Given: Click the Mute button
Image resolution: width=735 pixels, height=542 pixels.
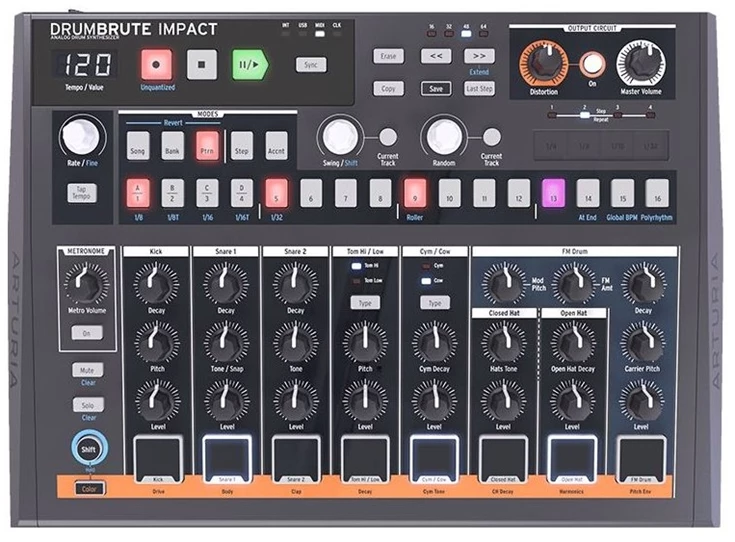Looking at the screenshot, I should [x=88, y=370].
